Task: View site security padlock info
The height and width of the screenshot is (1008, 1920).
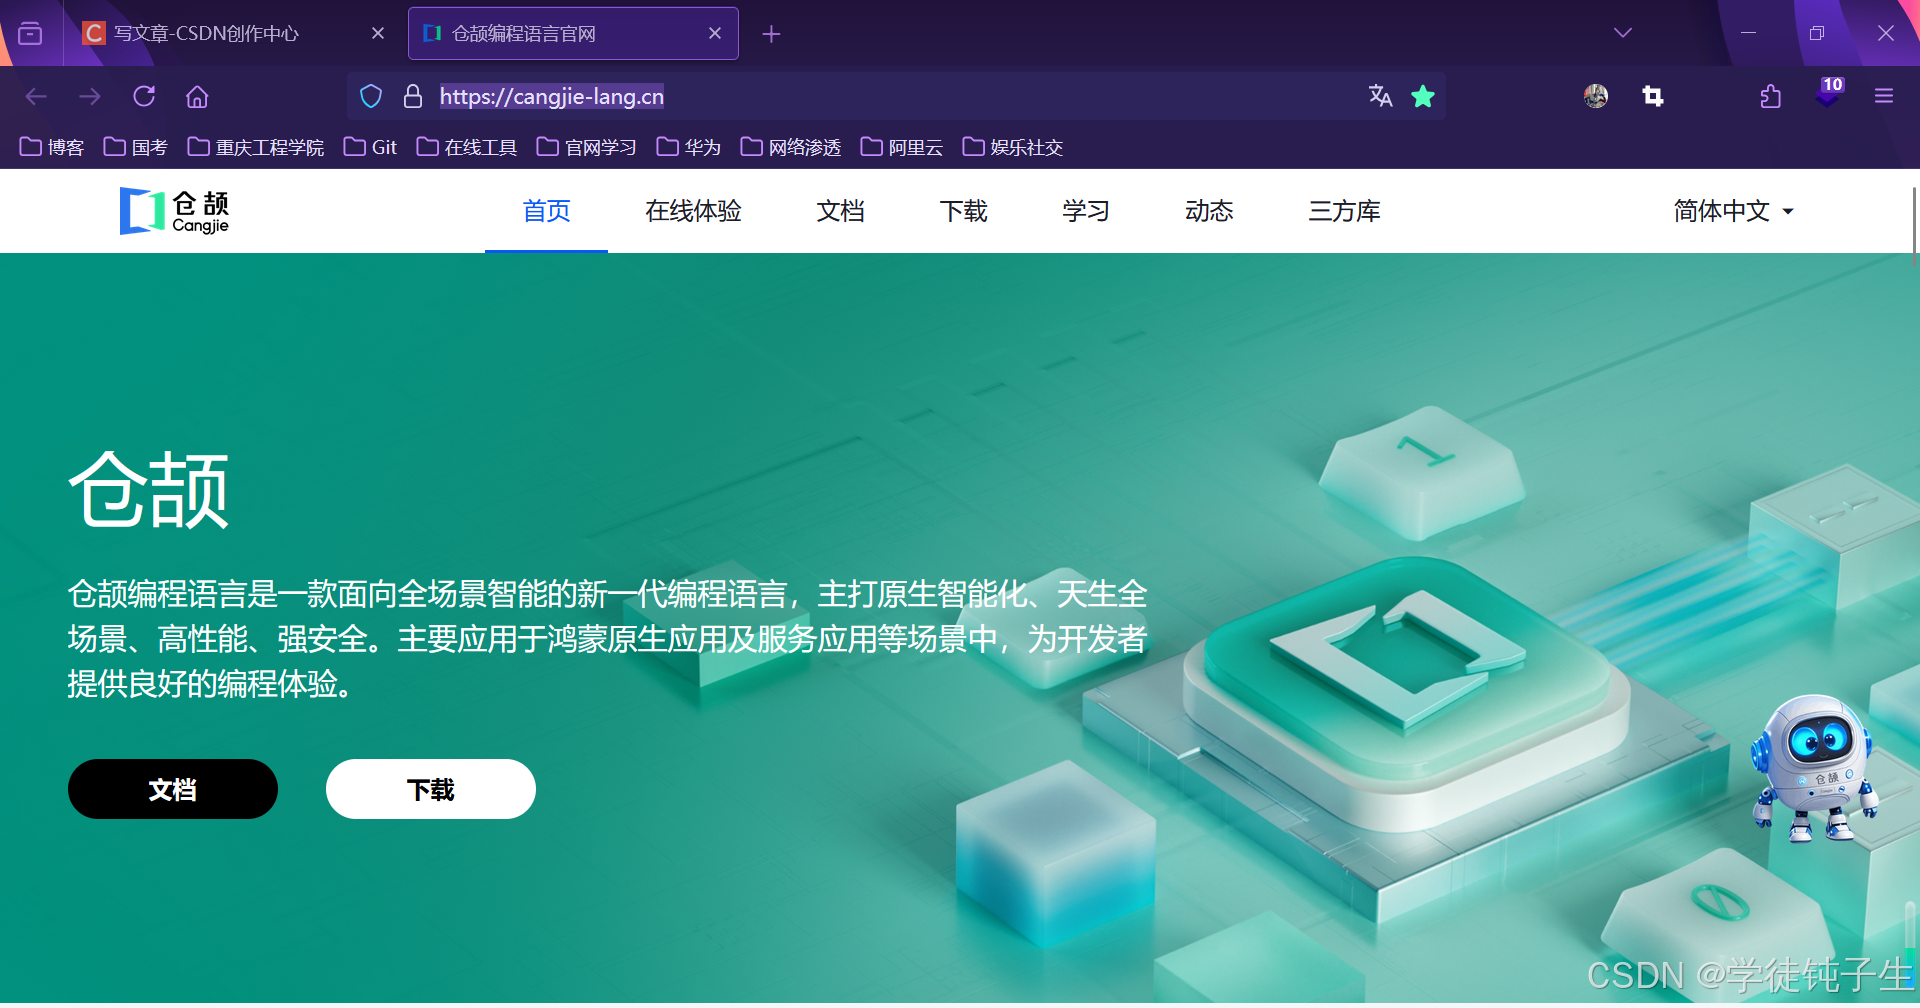Action: coord(412,96)
